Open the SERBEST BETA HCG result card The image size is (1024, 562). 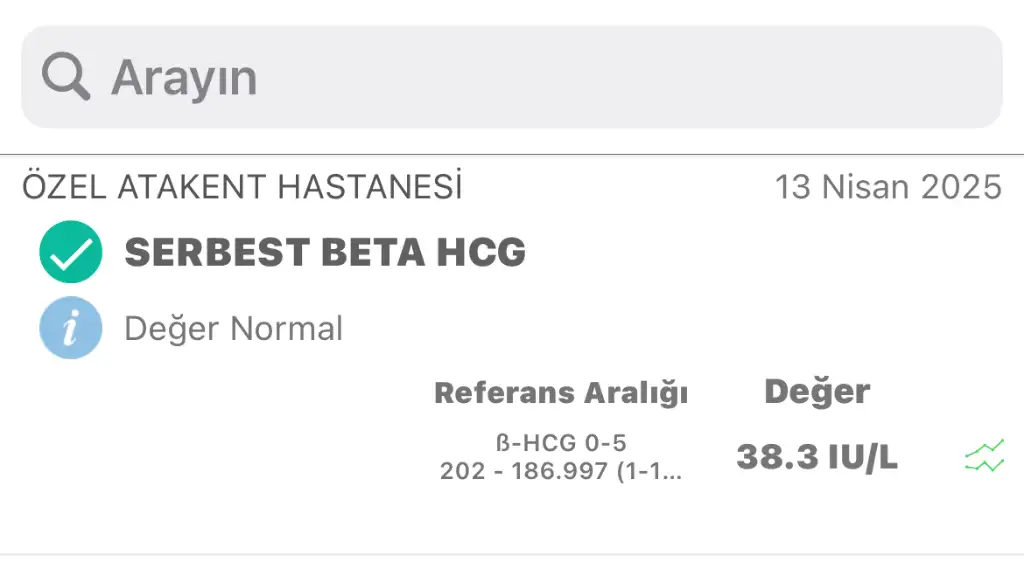click(512, 356)
